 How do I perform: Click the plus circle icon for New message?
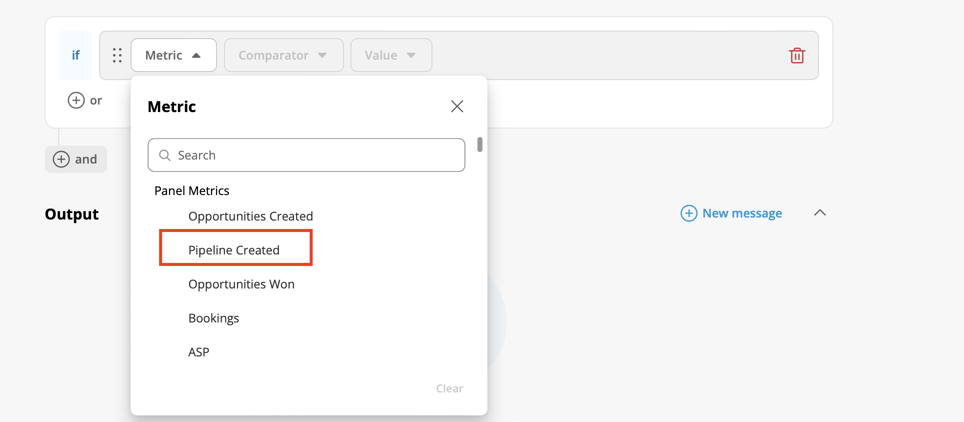click(x=689, y=213)
